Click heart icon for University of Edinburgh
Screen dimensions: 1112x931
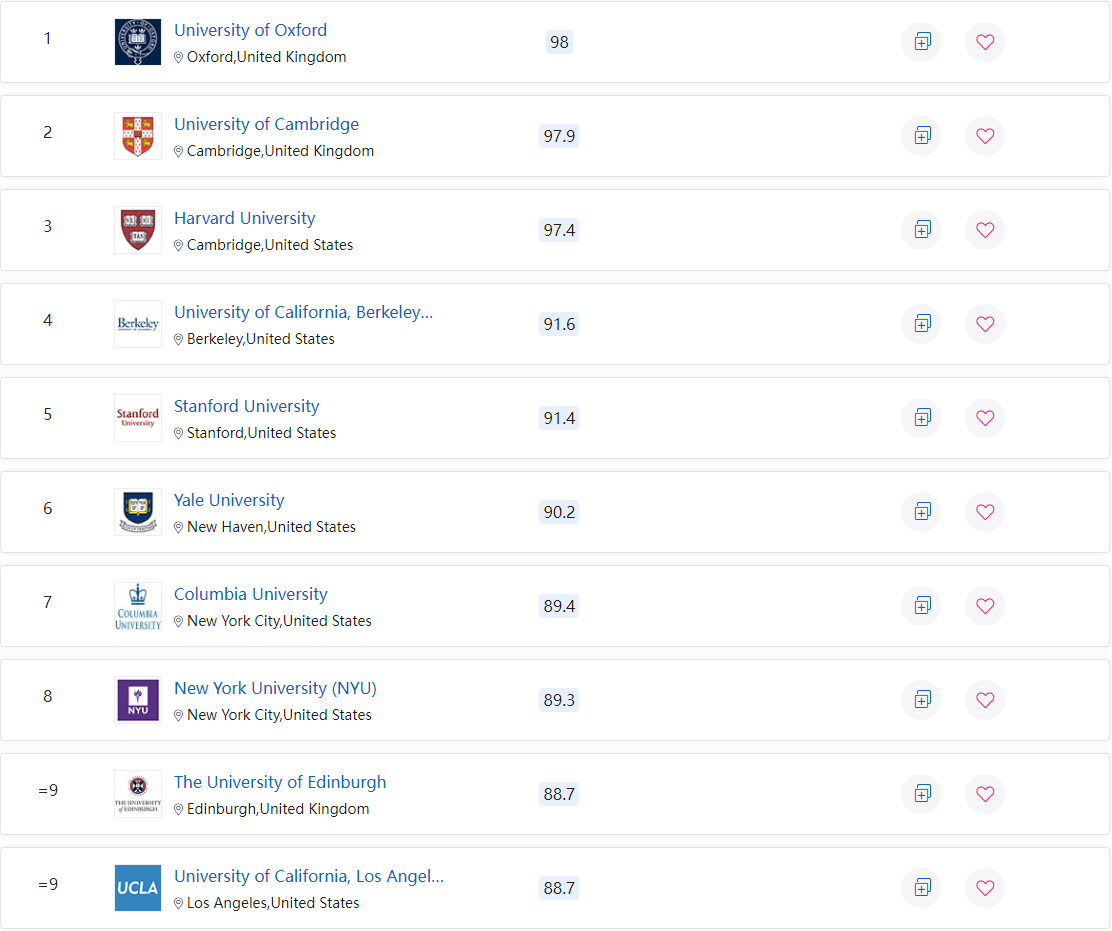(985, 793)
